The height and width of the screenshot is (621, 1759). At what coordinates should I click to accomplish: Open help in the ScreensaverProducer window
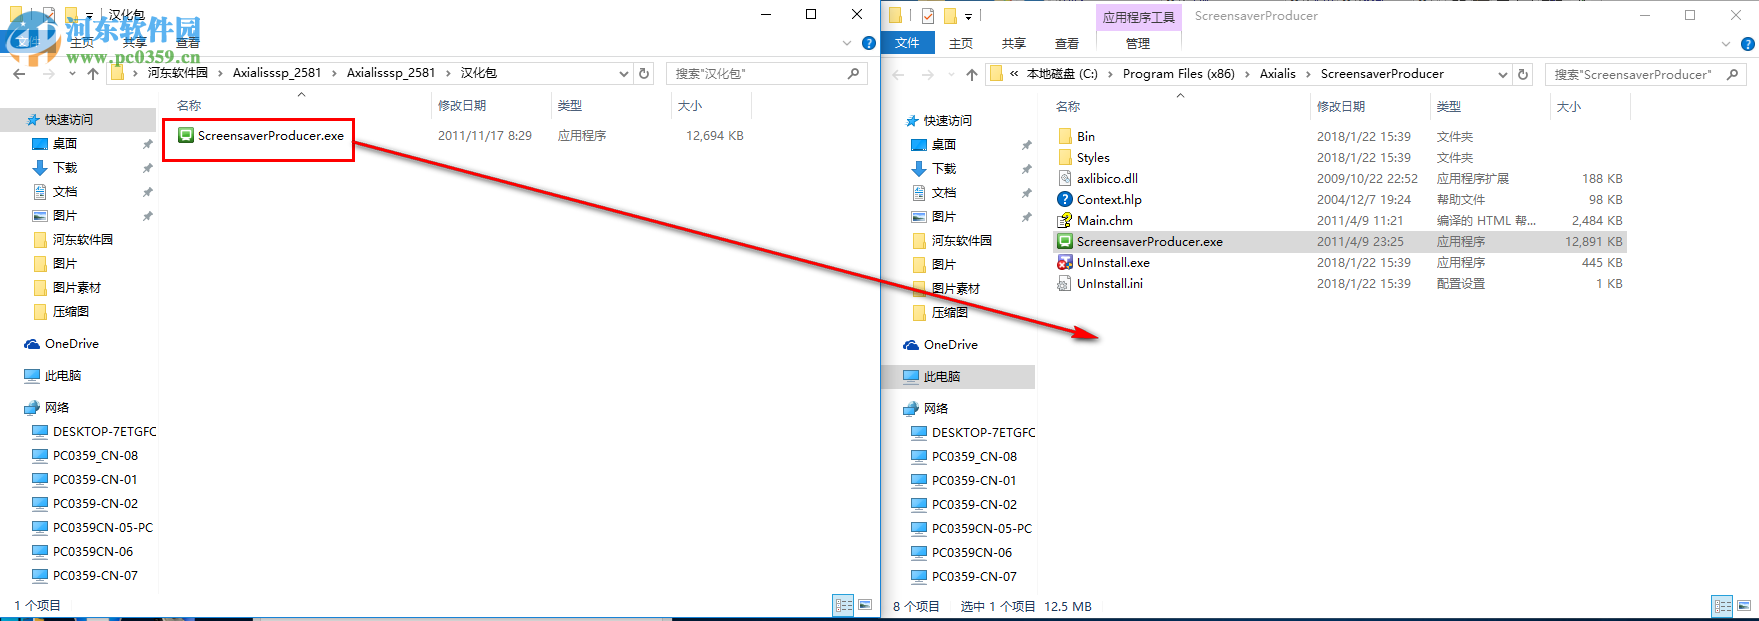[1748, 44]
